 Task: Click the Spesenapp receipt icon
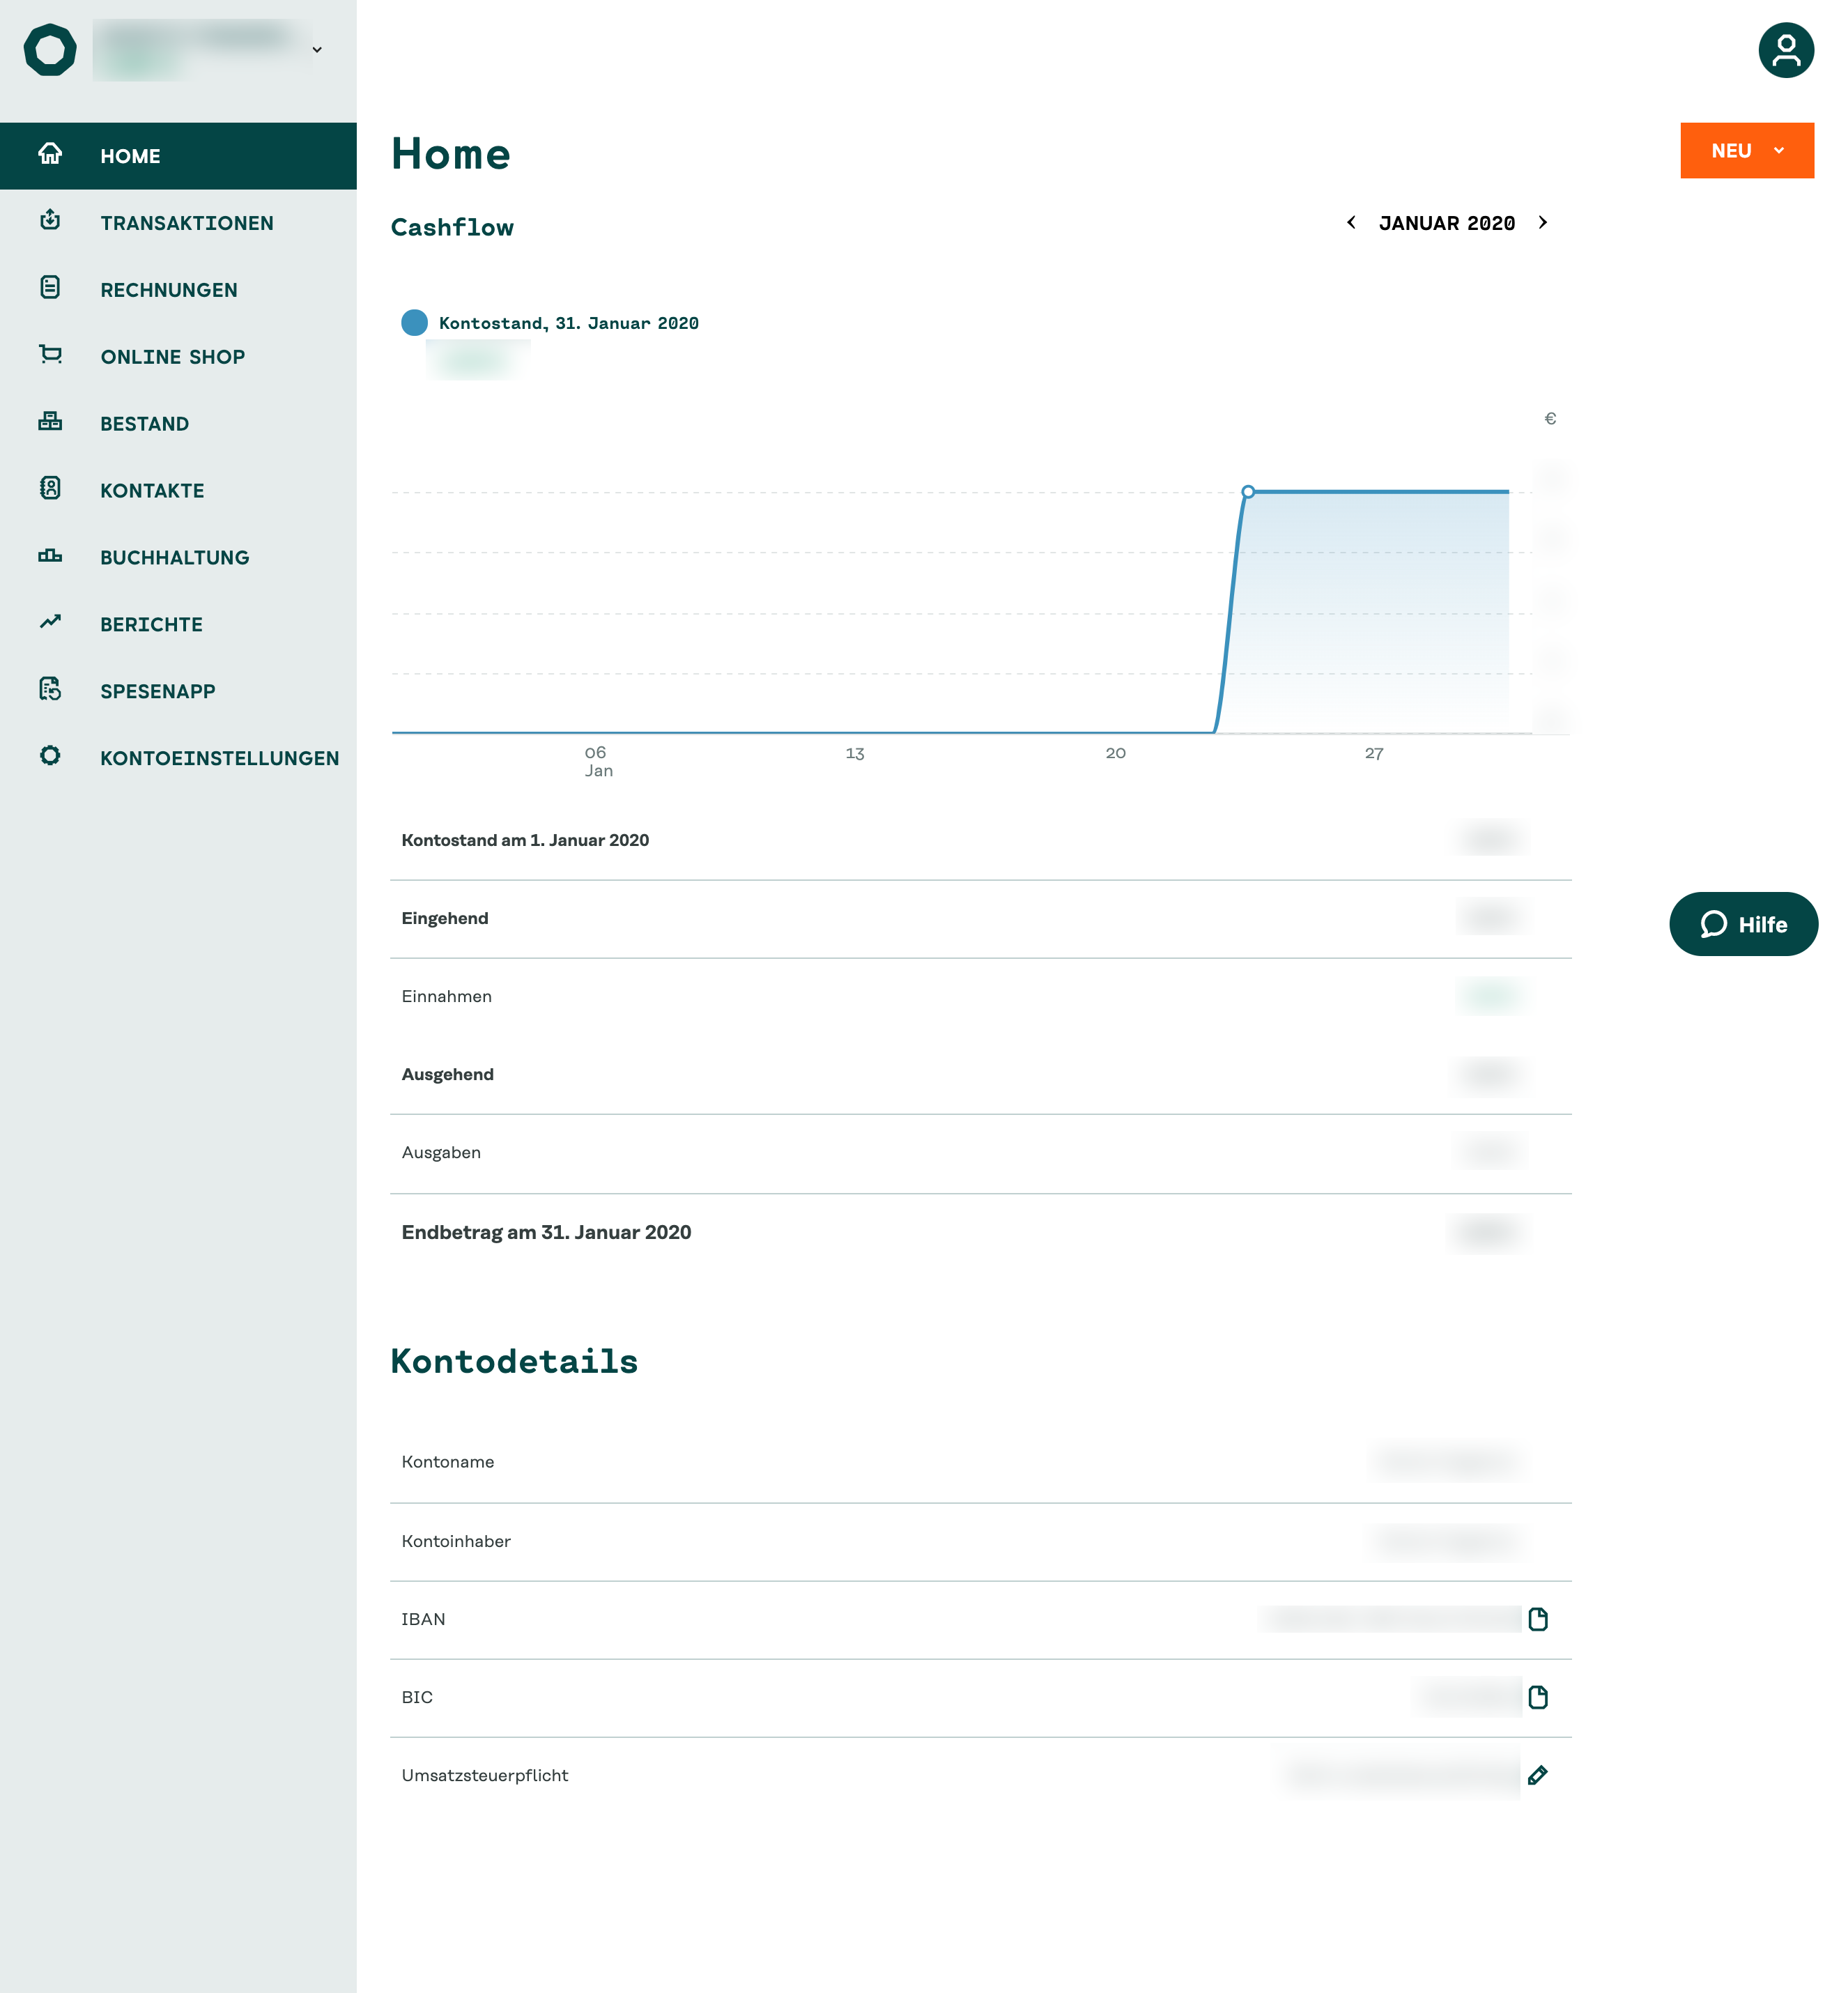coord(50,689)
